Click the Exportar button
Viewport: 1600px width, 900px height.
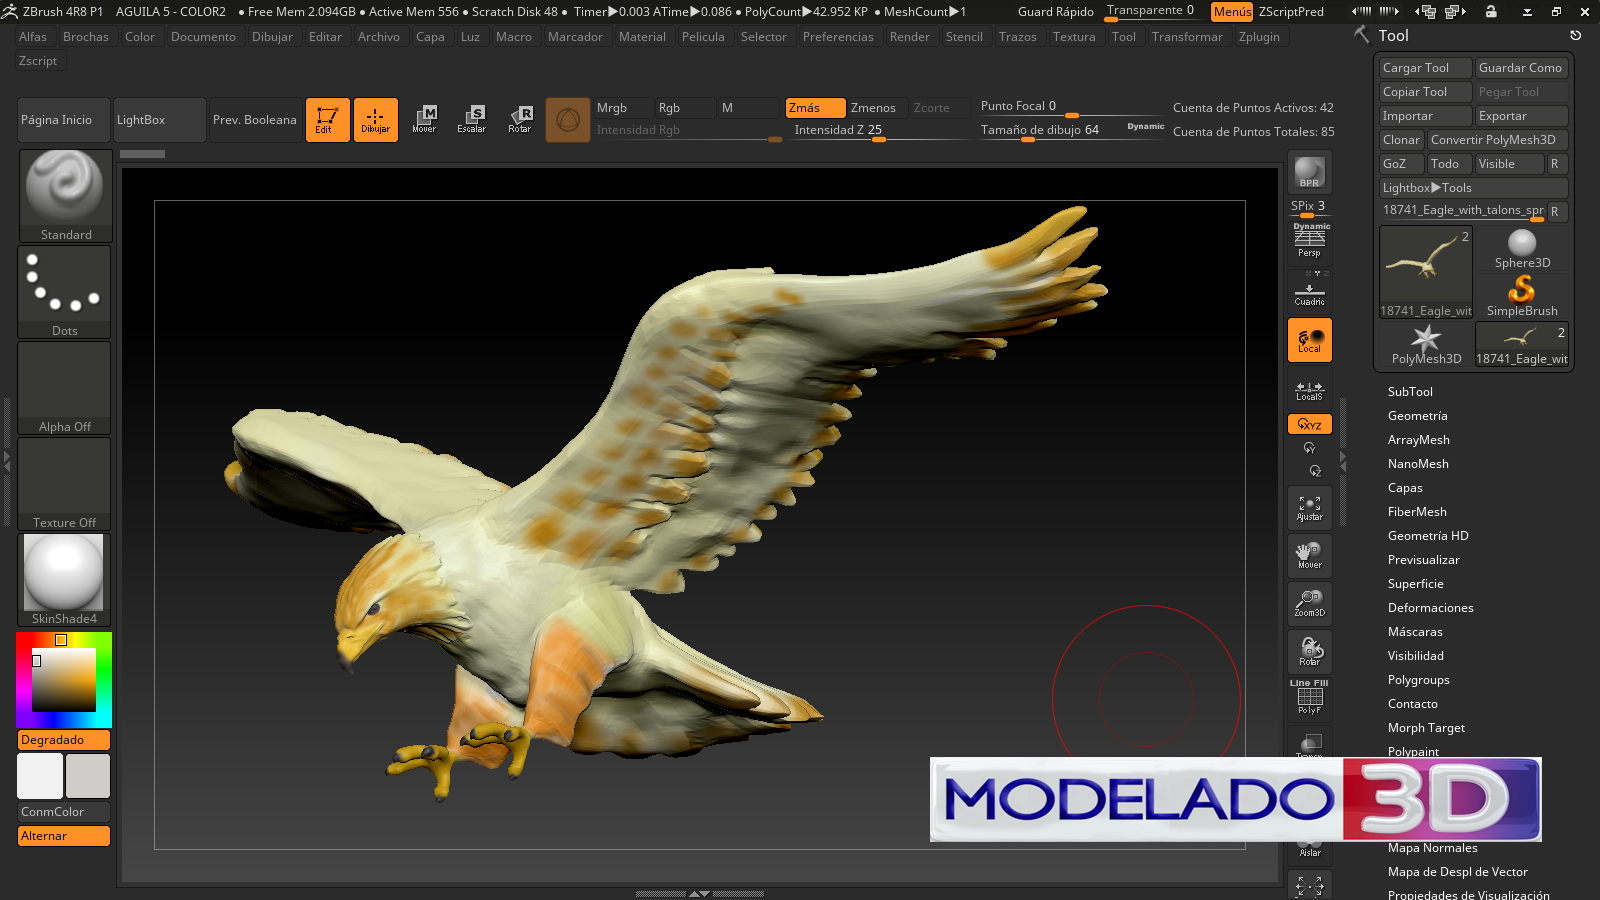1522,116
